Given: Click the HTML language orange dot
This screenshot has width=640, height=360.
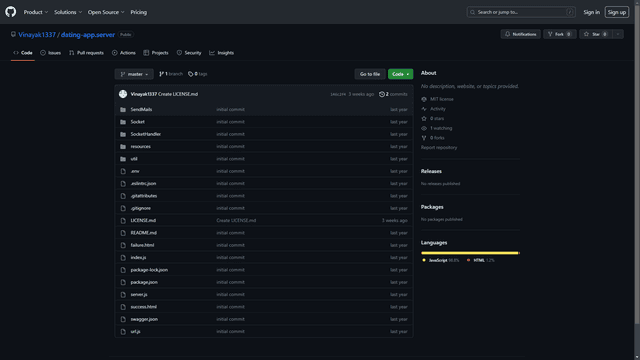Looking at the screenshot, I should [468, 260].
